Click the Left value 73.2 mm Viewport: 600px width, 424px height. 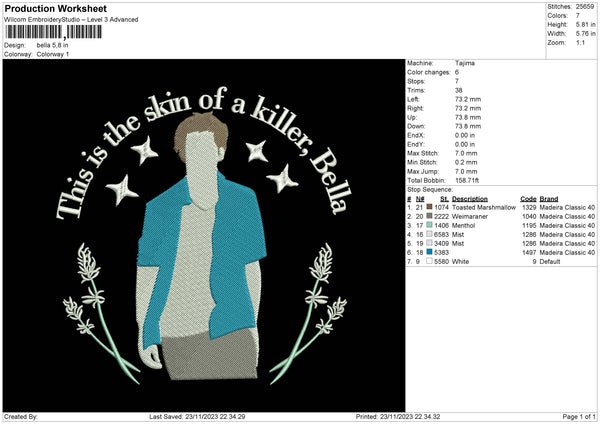[x=468, y=99]
